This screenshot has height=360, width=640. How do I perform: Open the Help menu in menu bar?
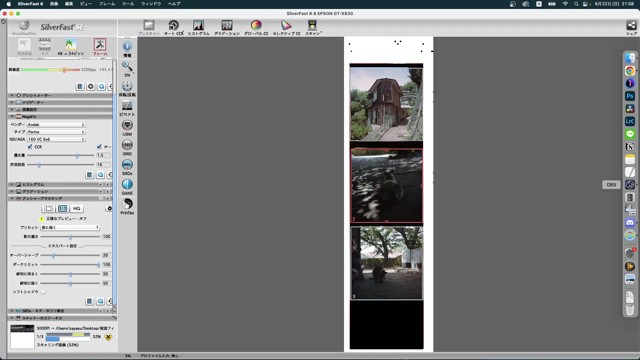[x=174, y=4]
